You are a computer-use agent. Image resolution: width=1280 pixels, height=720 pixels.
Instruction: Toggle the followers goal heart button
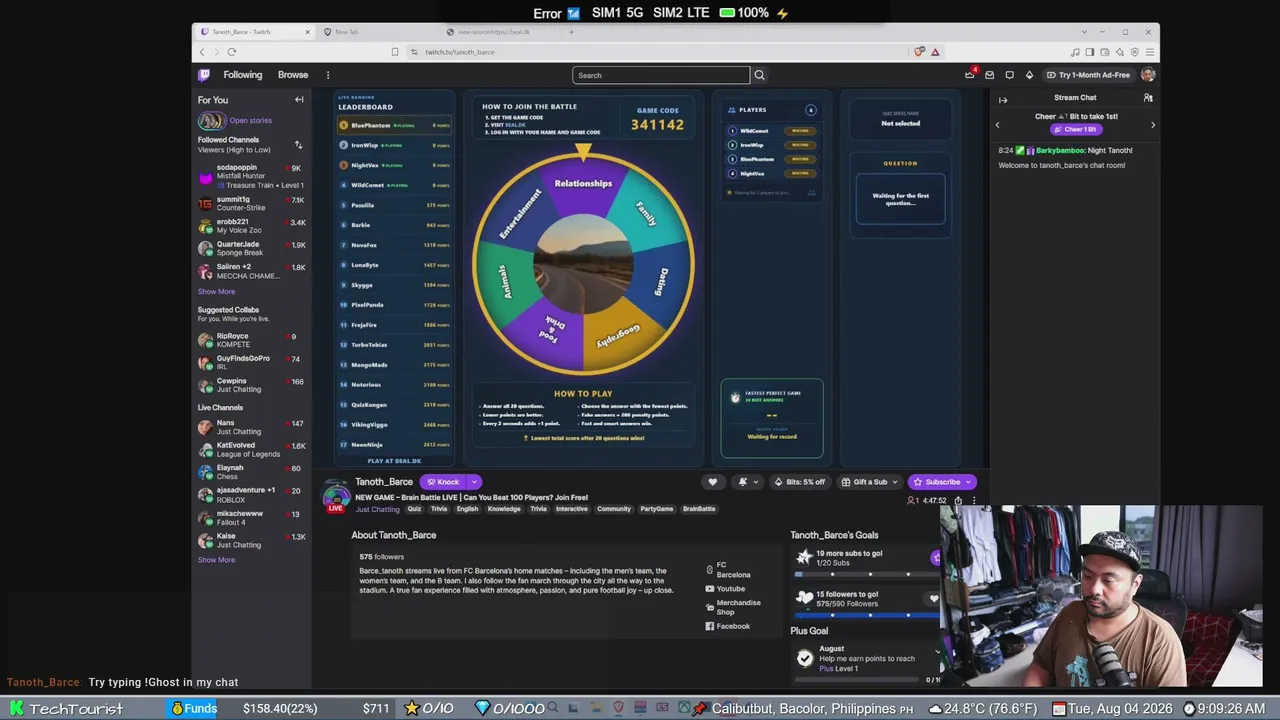(934, 599)
